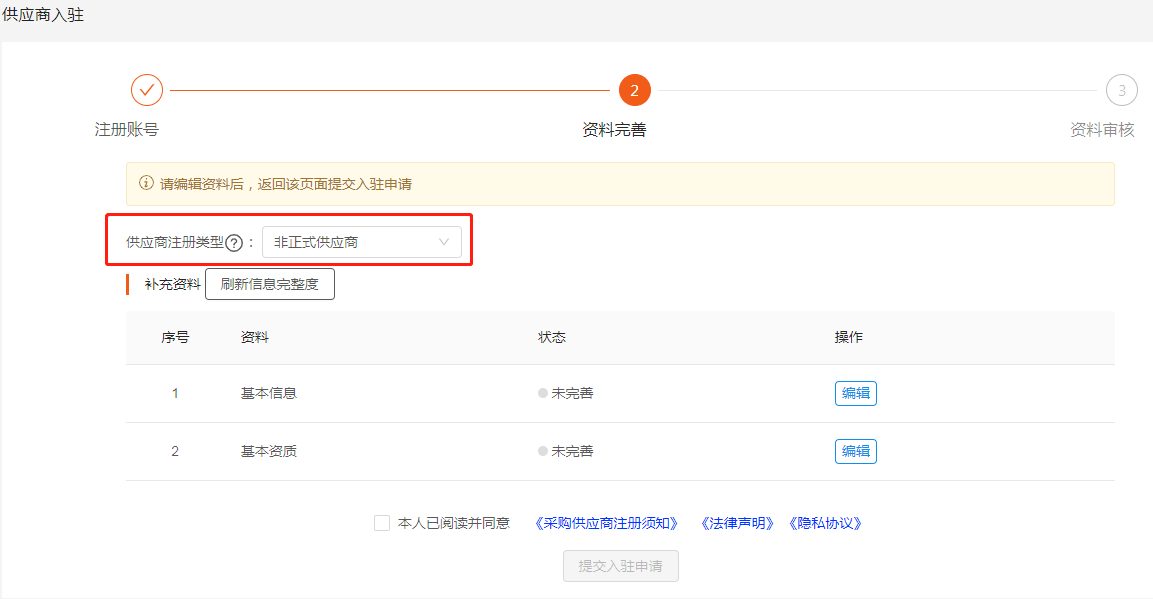The width and height of the screenshot is (1153, 599).
Task: Click the 序号 column header
Action: (x=175, y=337)
